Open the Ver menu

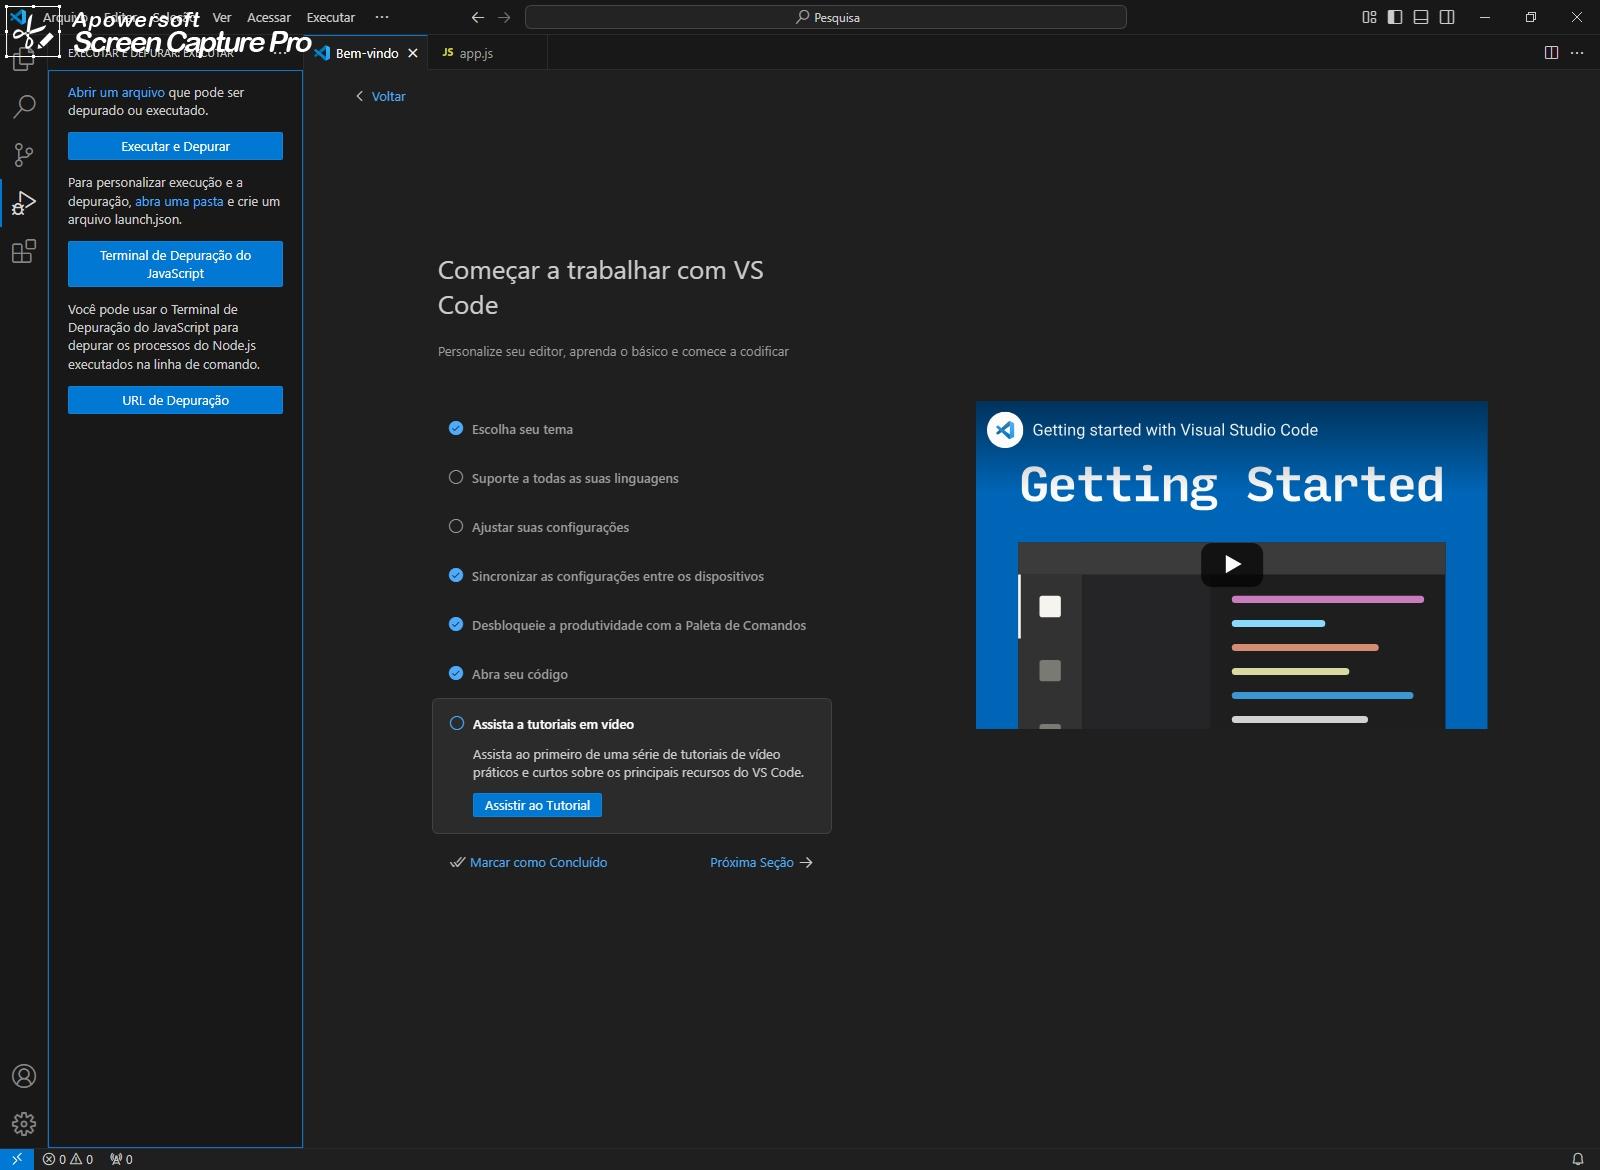(222, 17)
